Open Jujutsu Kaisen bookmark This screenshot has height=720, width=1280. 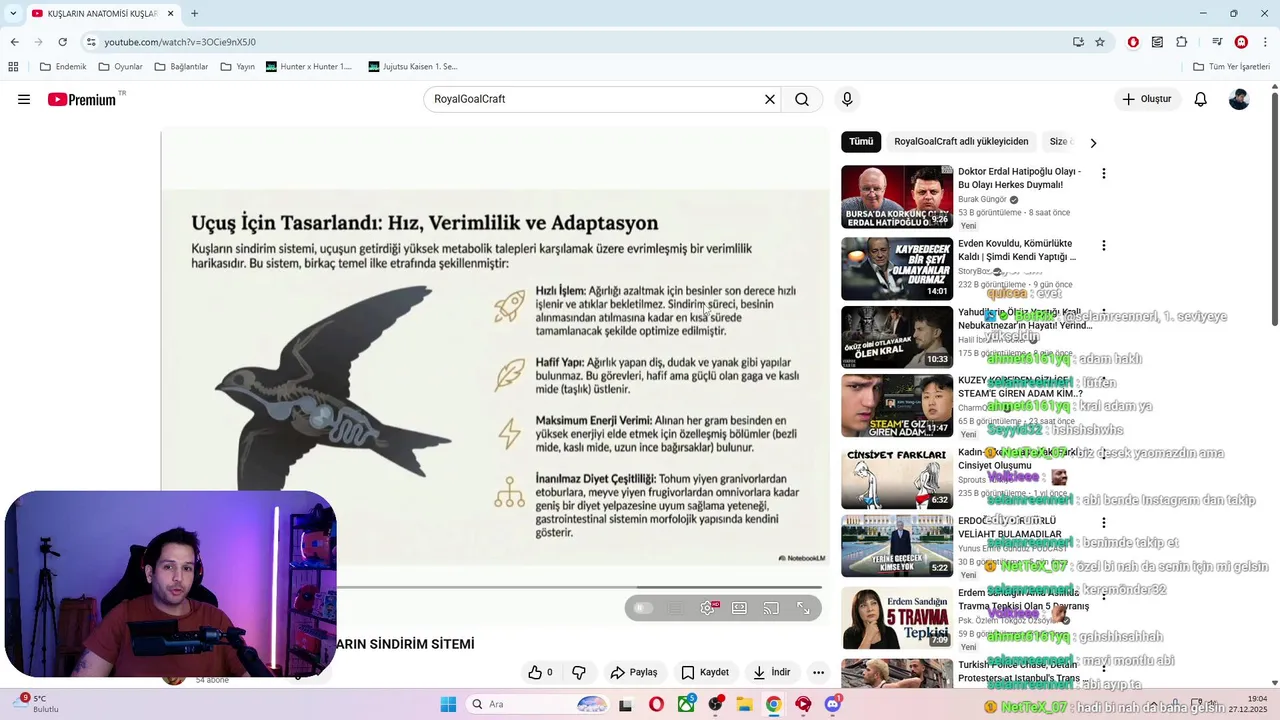tap(413, 67)
